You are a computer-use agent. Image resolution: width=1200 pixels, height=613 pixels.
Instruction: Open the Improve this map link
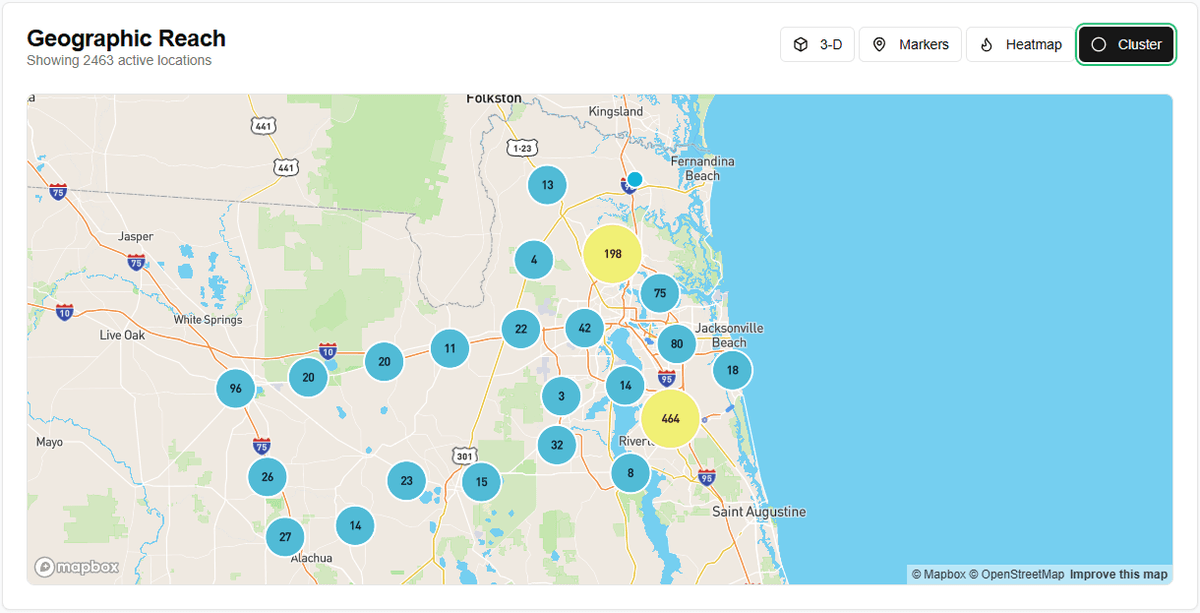(x=1118, y=574)
